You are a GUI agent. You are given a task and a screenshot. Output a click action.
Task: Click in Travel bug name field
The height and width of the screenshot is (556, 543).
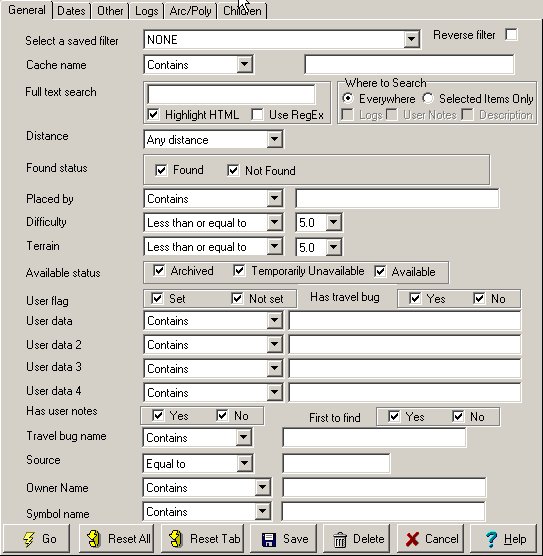point(374,438)
